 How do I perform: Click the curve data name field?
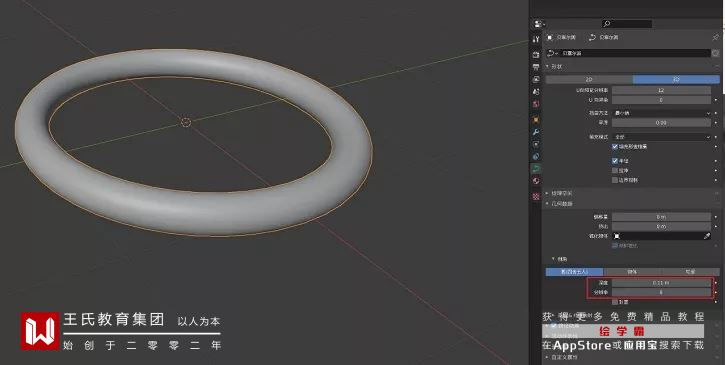click(x=635, y=53)
